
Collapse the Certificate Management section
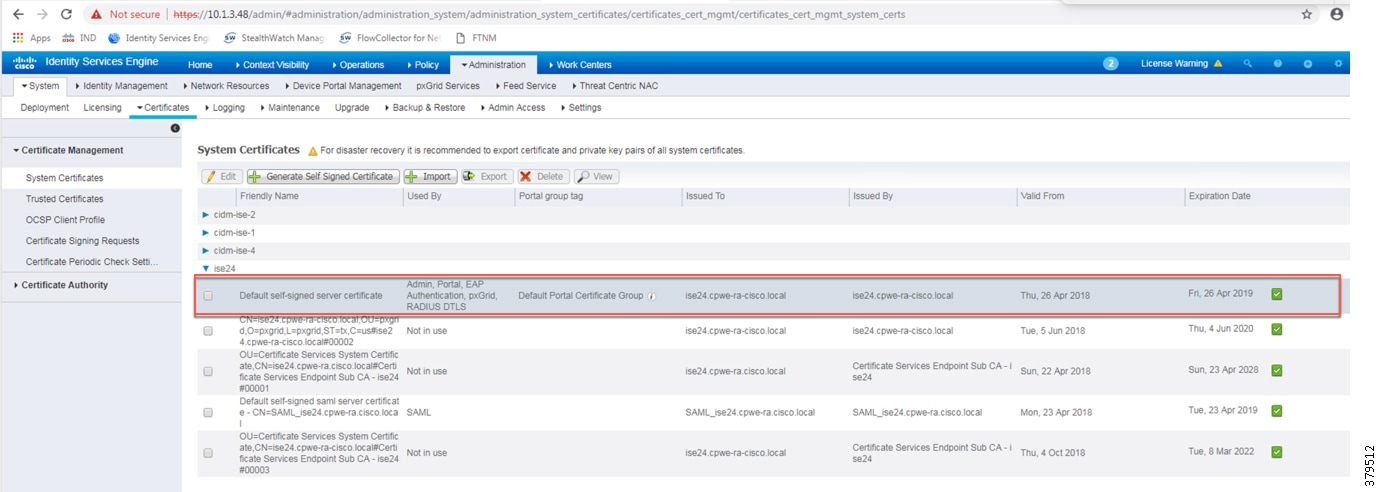[x=67, y=151]
